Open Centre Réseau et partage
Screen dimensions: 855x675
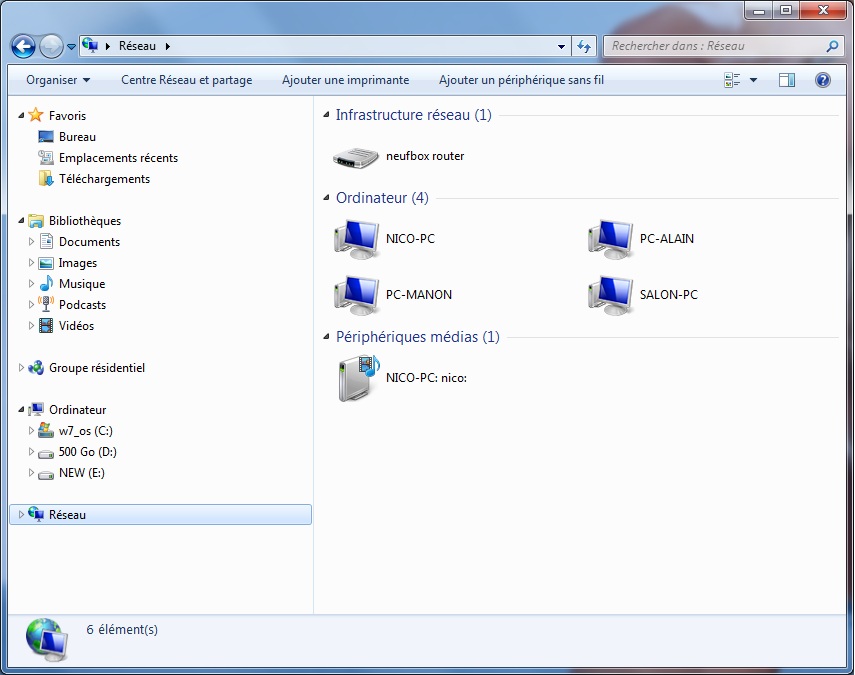(x=186, y=79)
